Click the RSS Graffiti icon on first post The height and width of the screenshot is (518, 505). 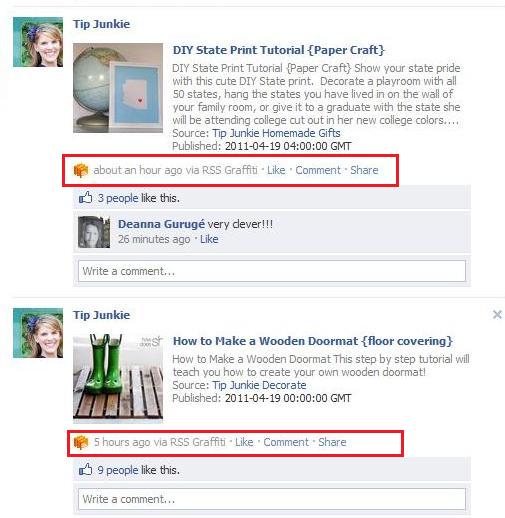pyautogui.click(x=81, y=170)
